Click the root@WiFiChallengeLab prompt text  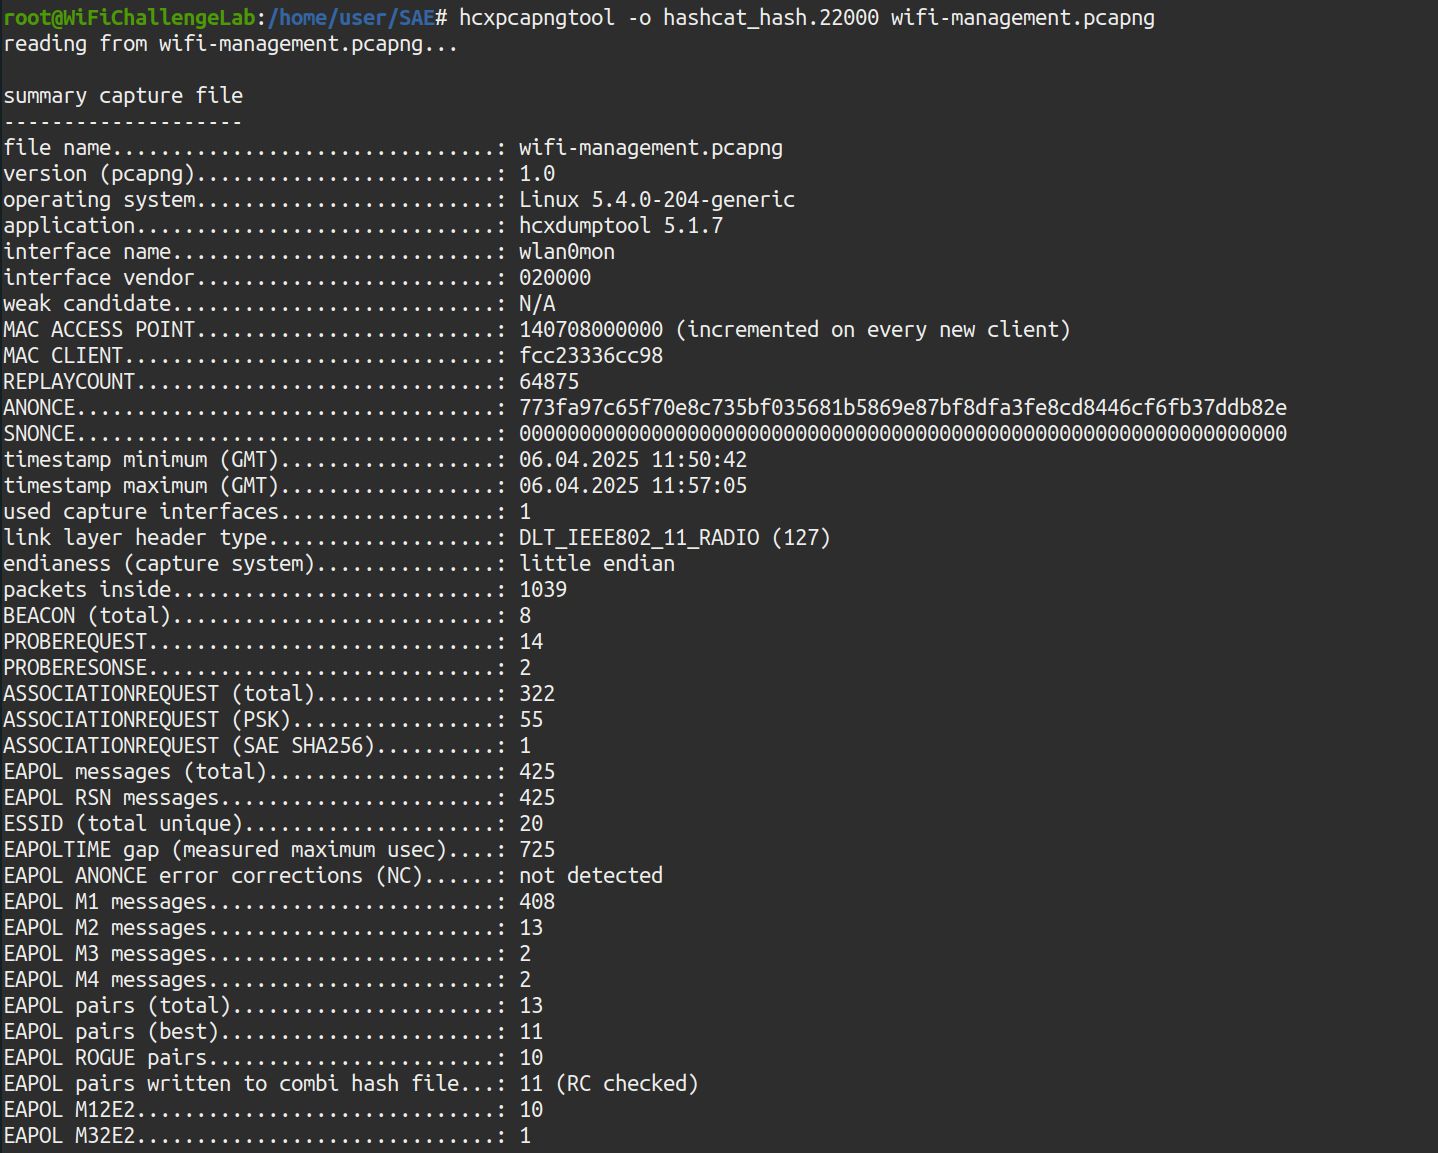[130, 18]
